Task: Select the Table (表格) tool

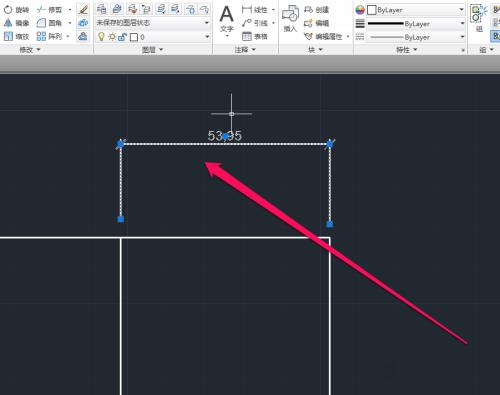Action: click(255, 36)
